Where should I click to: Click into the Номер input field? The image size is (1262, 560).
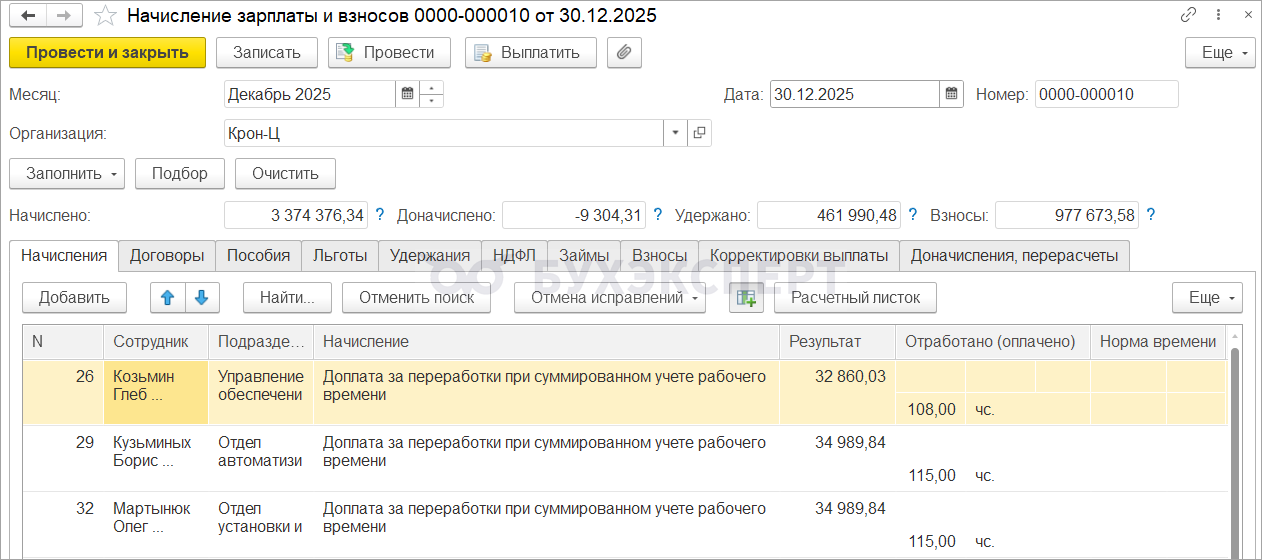[x=1106, y=95]
